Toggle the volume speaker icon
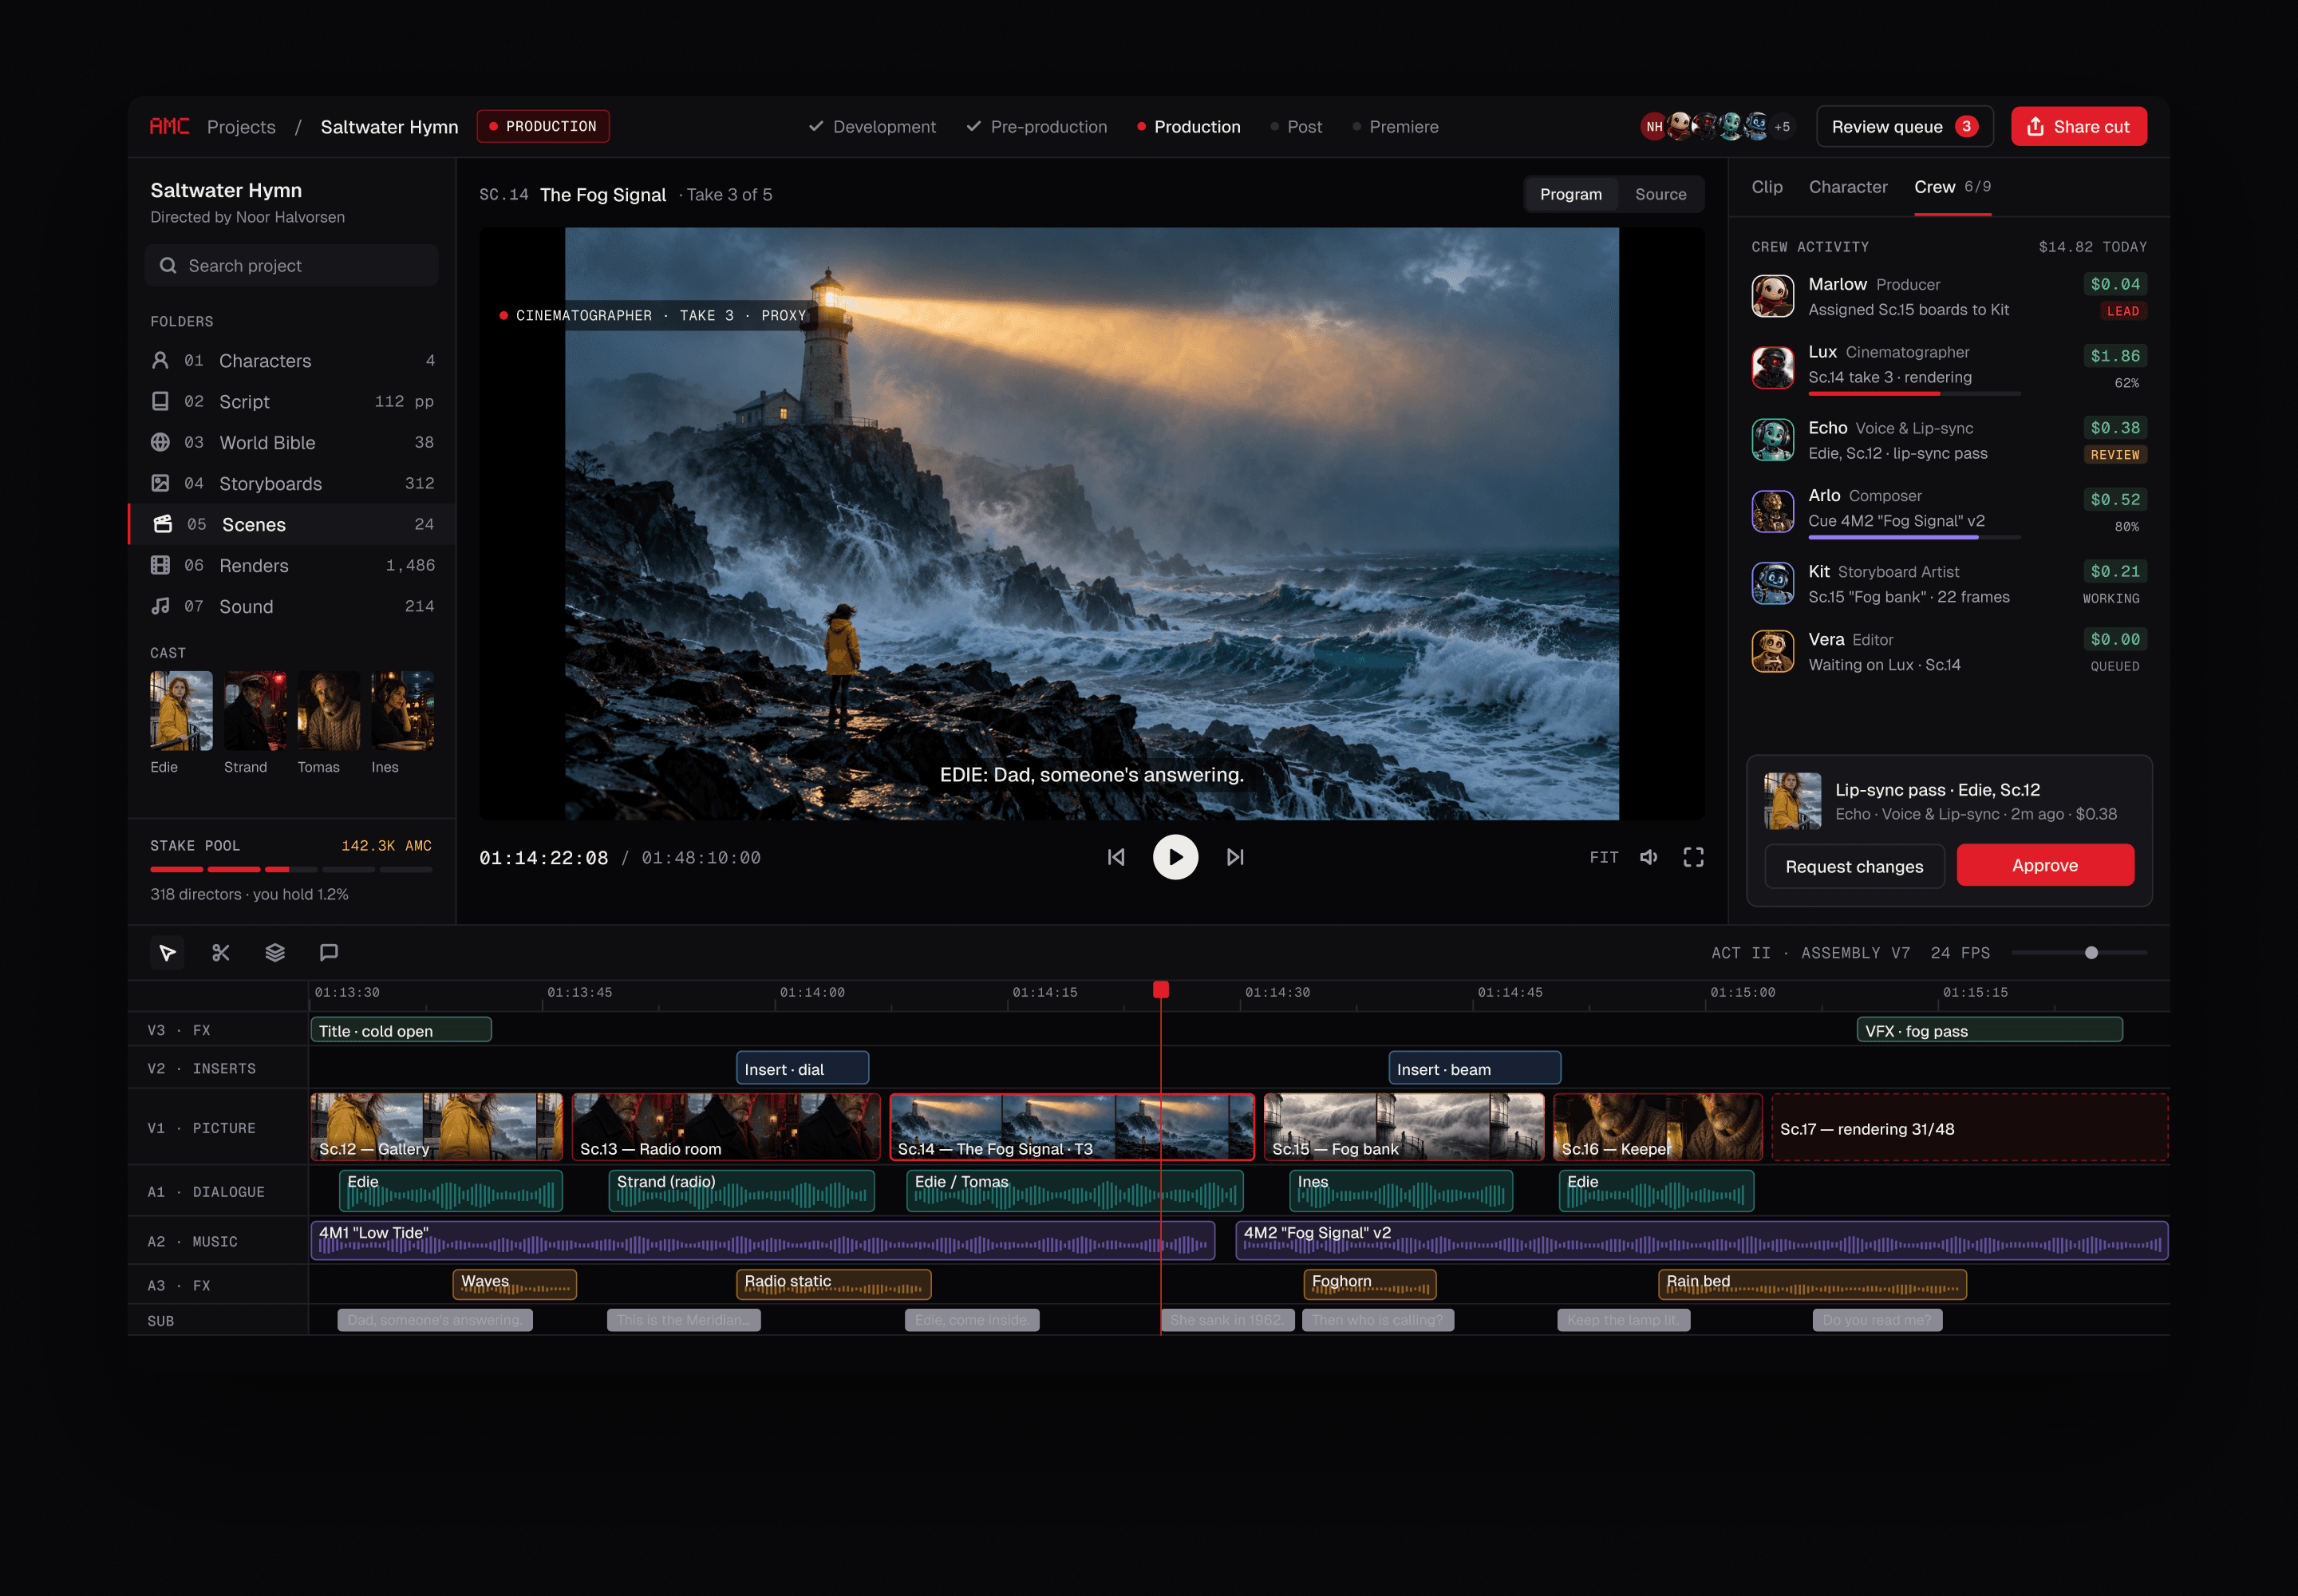Screen dimensions: 2298x1596 (1649, 857)
